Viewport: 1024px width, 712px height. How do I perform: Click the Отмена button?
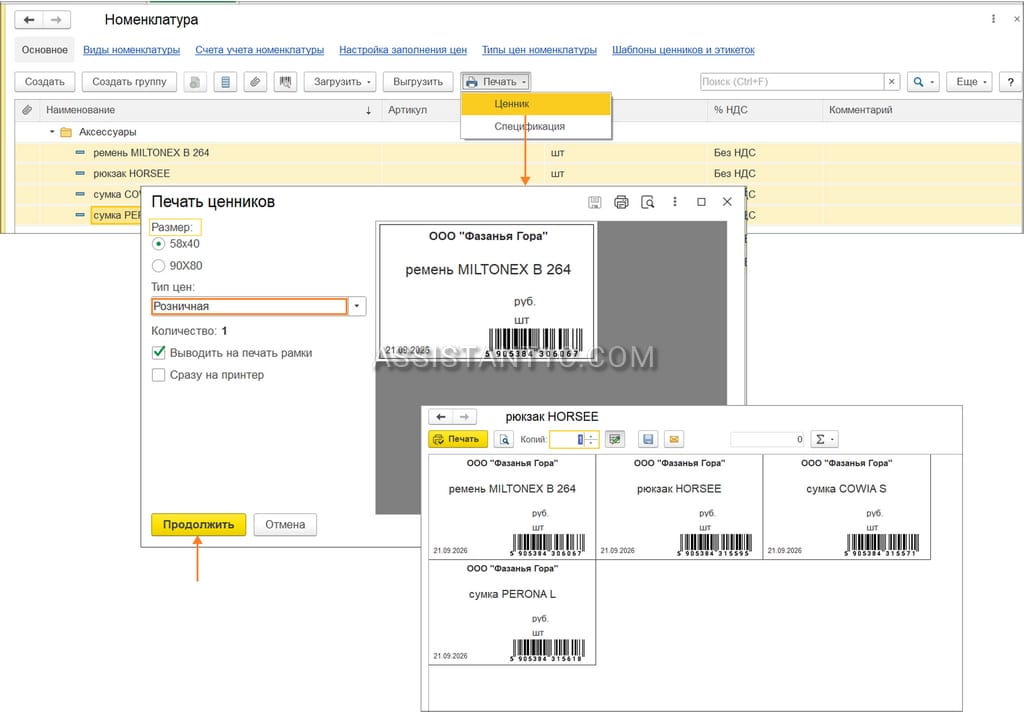tap(285, 525)
